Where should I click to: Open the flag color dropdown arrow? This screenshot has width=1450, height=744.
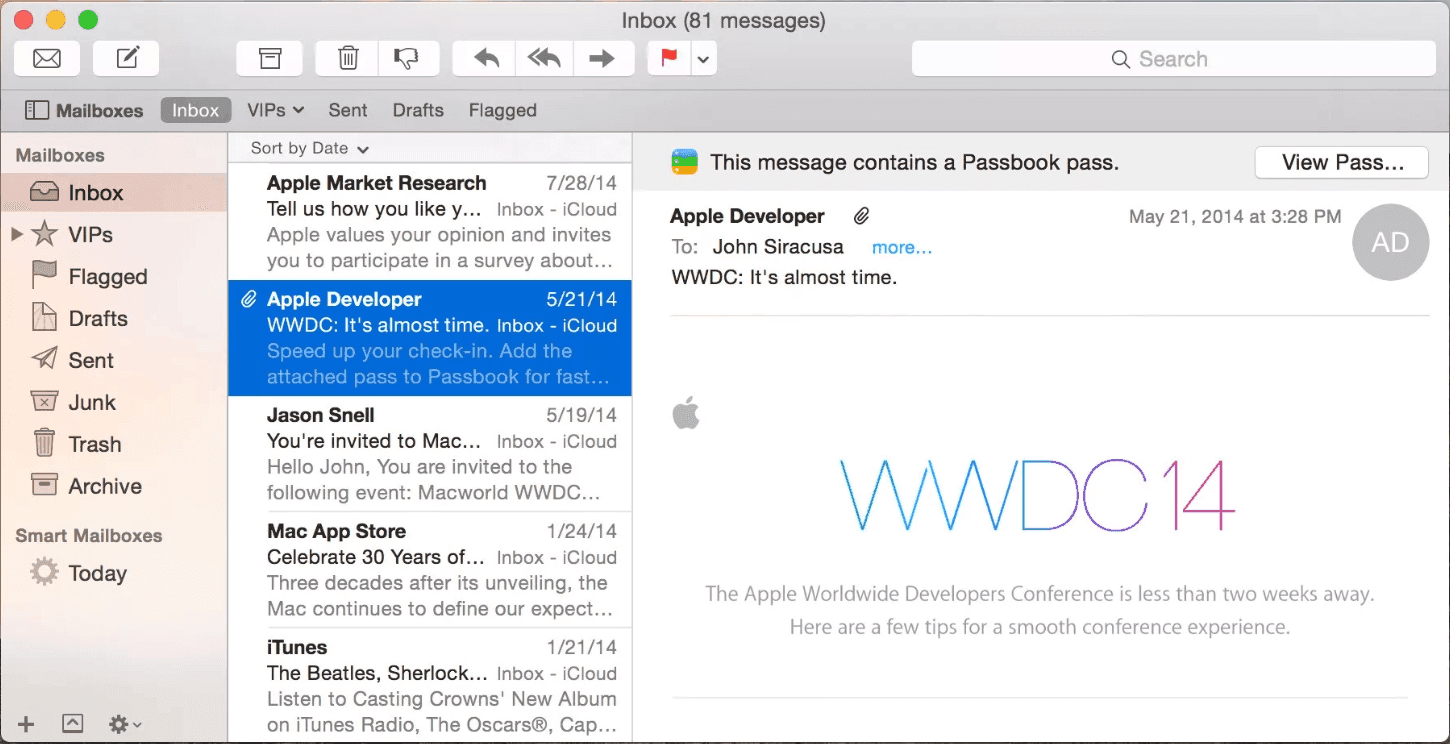[x=703, y=60]
